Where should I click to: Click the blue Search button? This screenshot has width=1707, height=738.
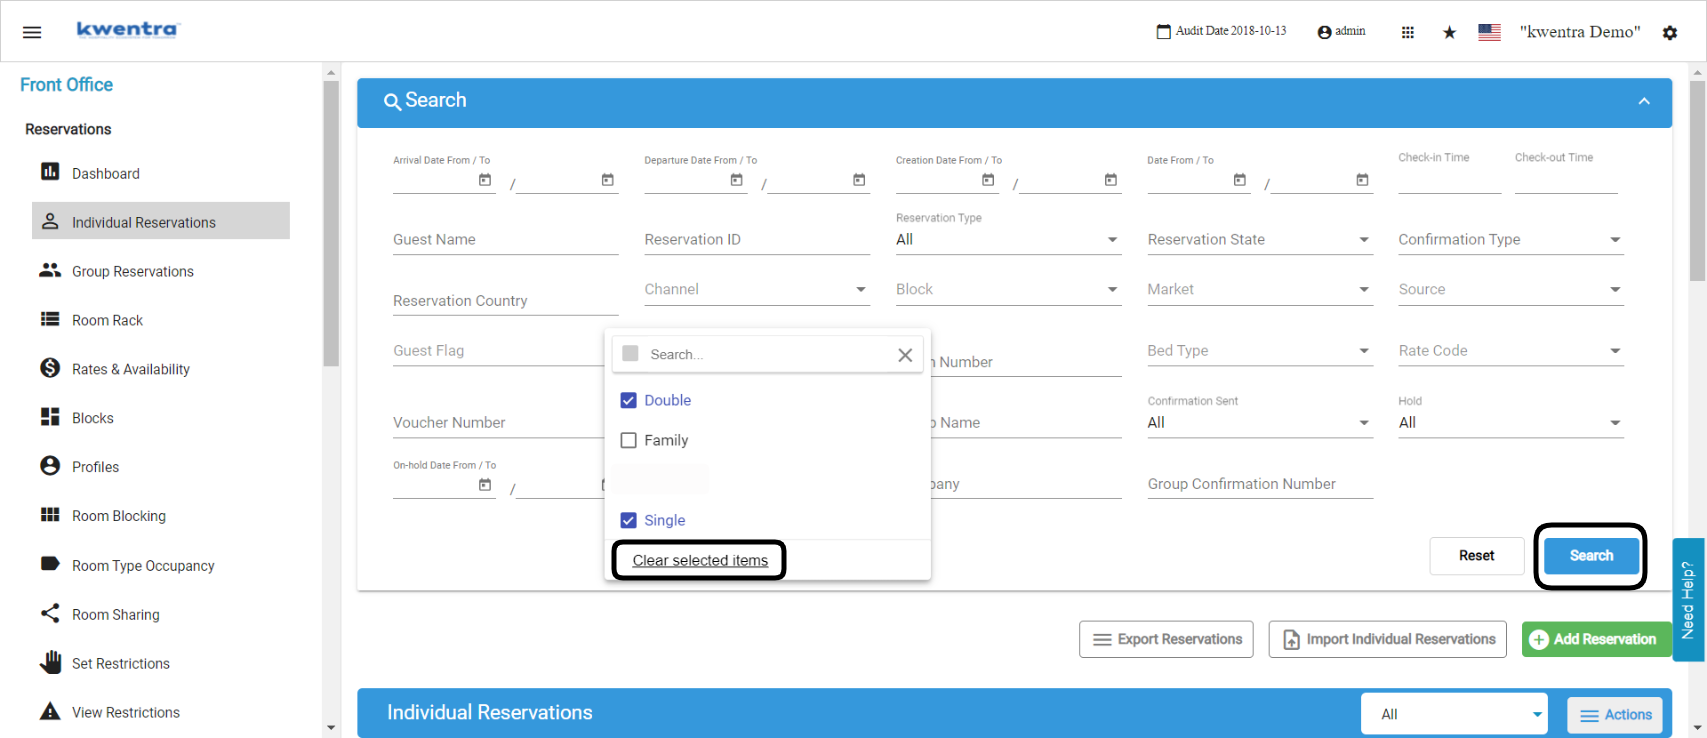click(x=1591, y=556)
